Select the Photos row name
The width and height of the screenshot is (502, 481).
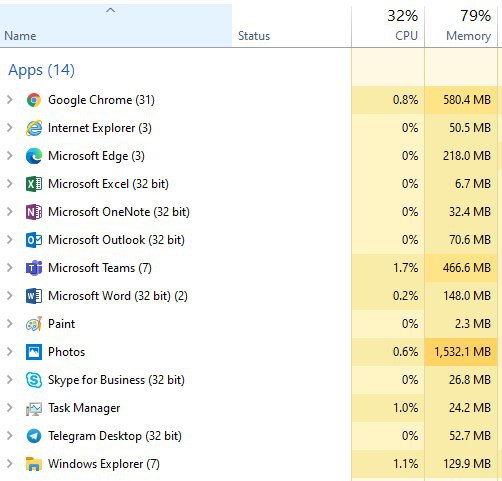point(66,352)
